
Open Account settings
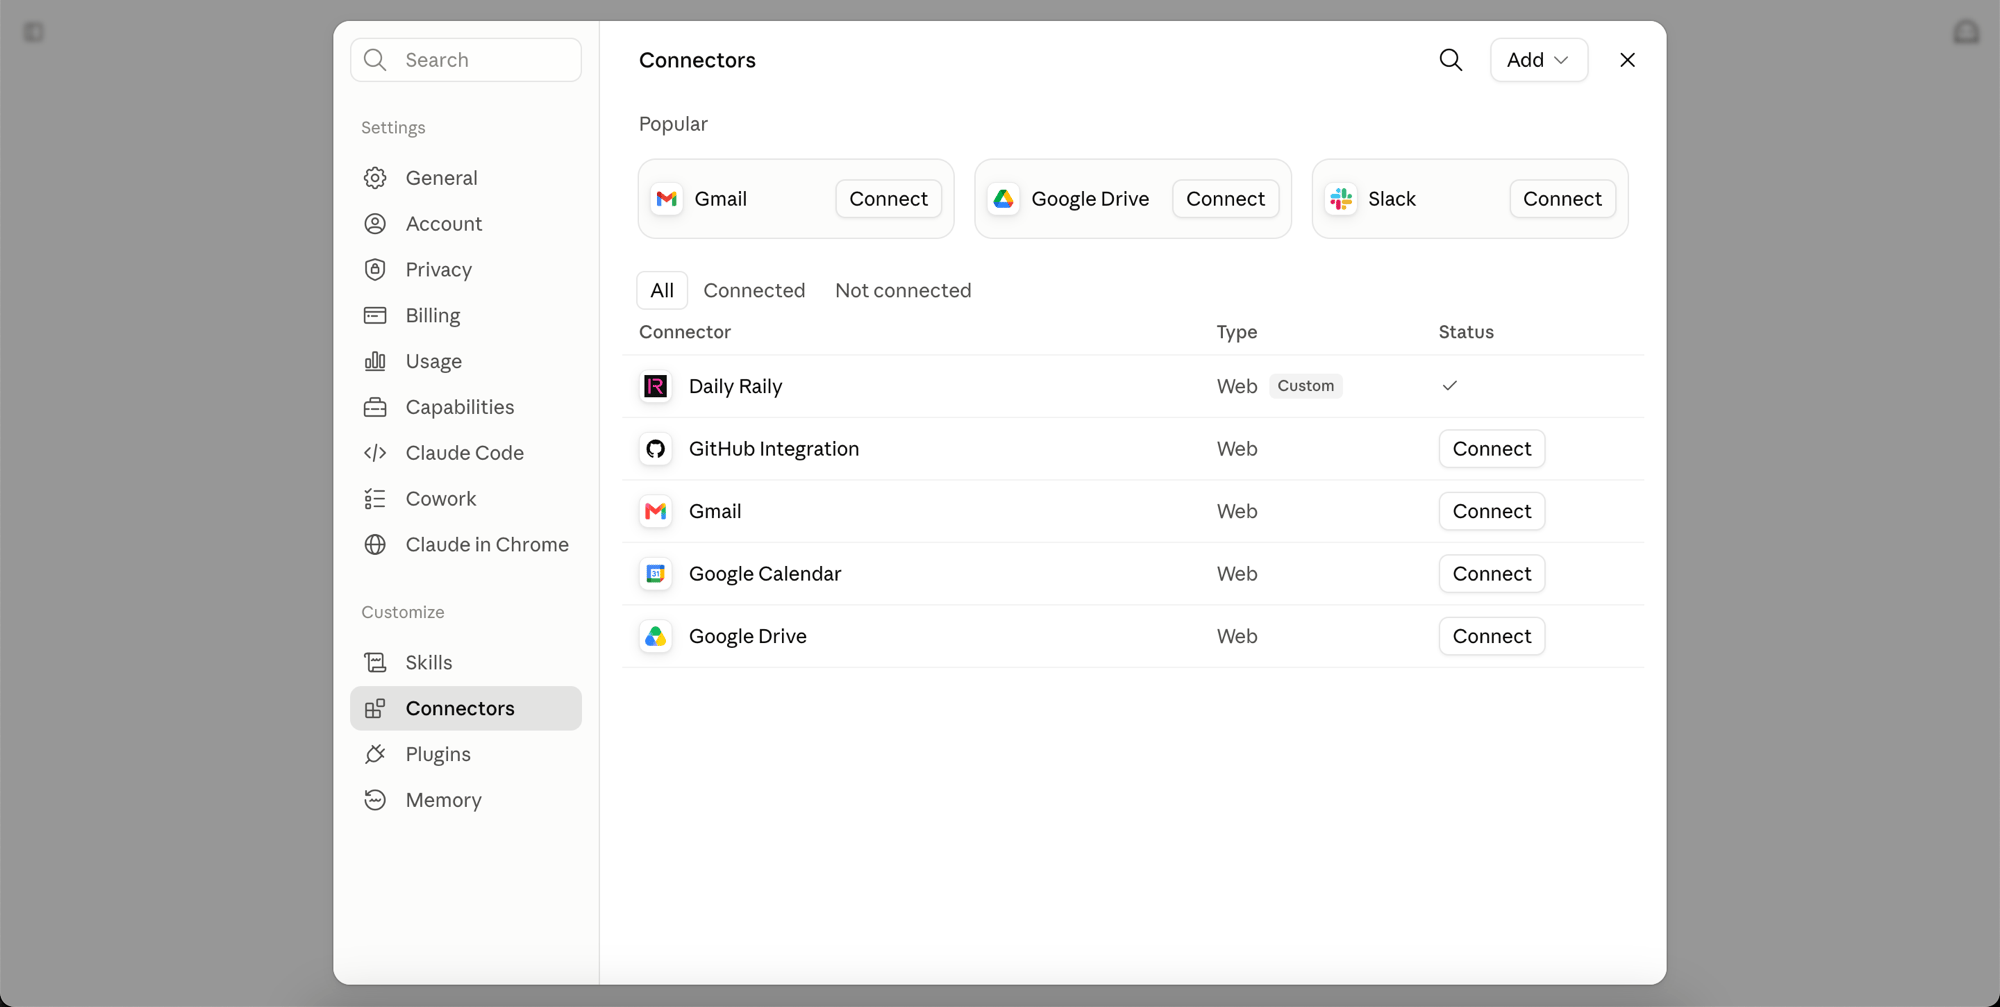point(466,224)
